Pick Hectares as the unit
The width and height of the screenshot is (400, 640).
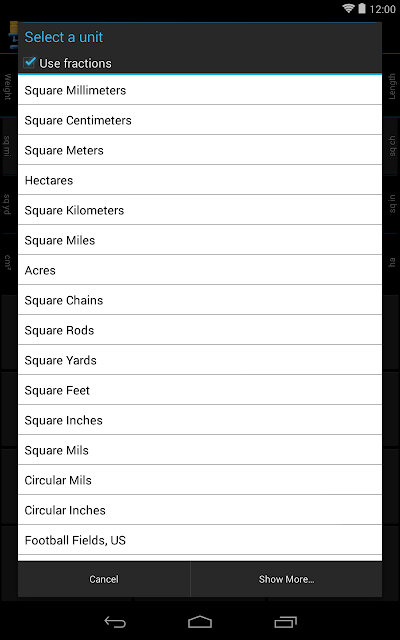[x=200, y=180]
